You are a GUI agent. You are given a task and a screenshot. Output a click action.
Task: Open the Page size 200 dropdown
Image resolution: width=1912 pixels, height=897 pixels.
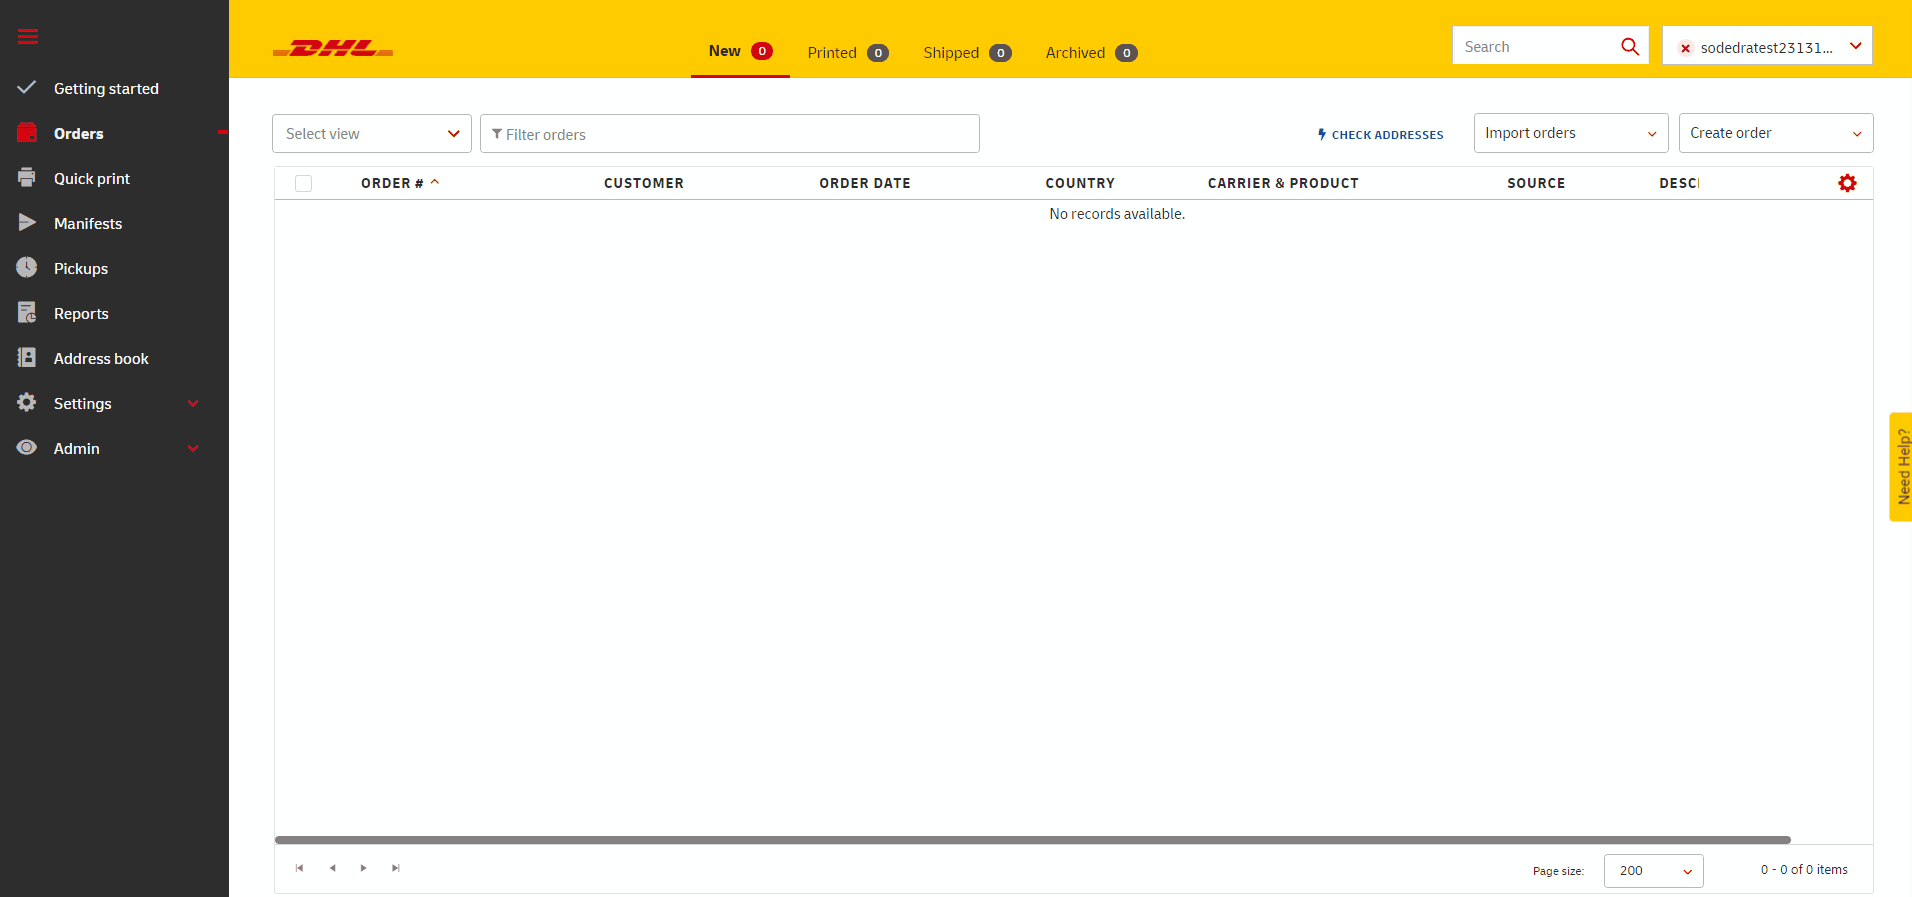click(x=1654, y=870)
